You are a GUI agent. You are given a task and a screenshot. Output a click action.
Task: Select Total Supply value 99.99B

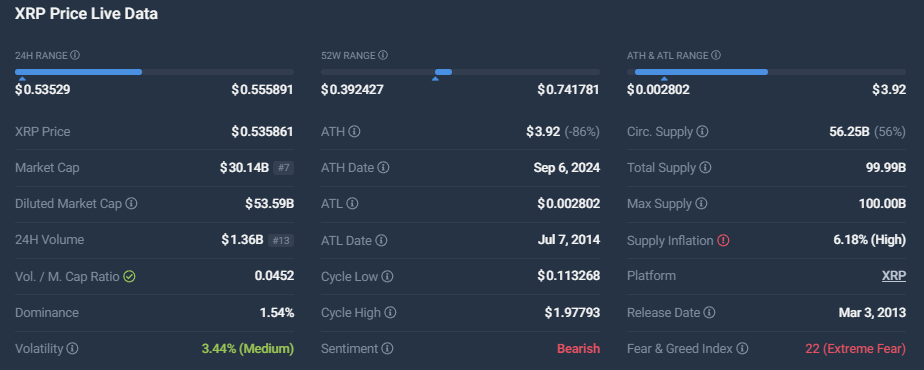886,168
